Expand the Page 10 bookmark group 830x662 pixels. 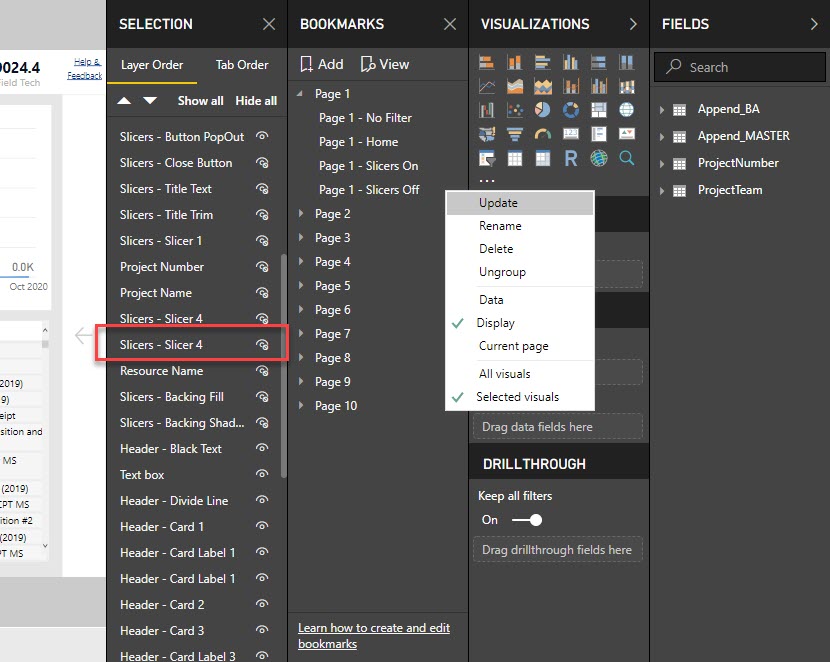pos(301,405)
